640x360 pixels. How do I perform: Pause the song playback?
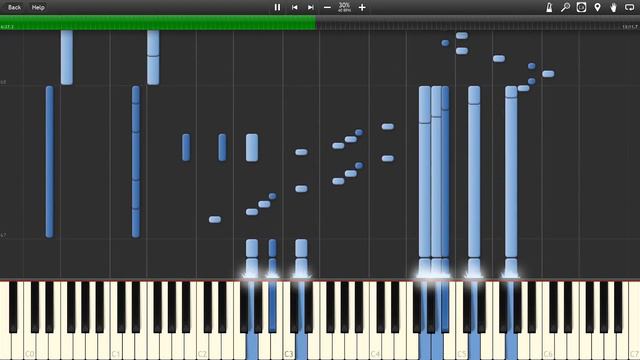pyautogui.click(x=278, y=7)
